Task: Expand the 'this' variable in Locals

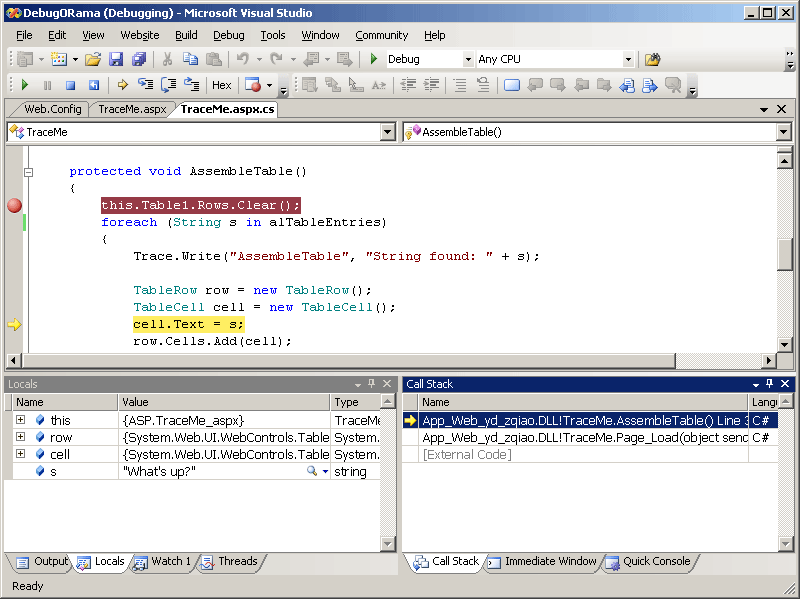Action: 20,420
